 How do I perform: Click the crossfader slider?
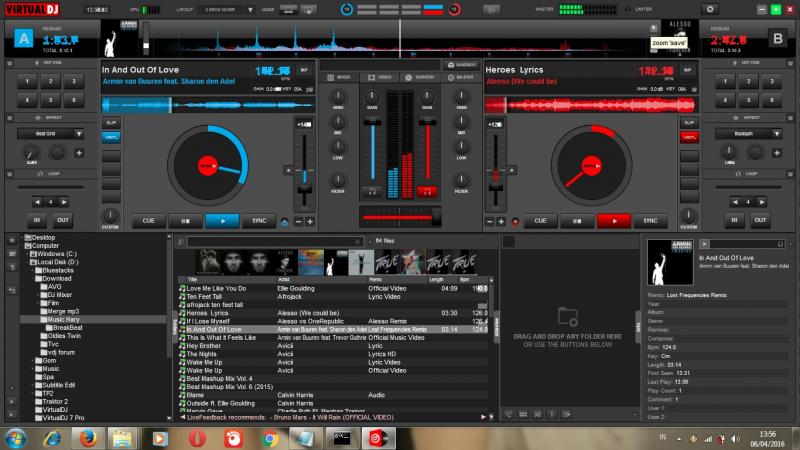400,217
